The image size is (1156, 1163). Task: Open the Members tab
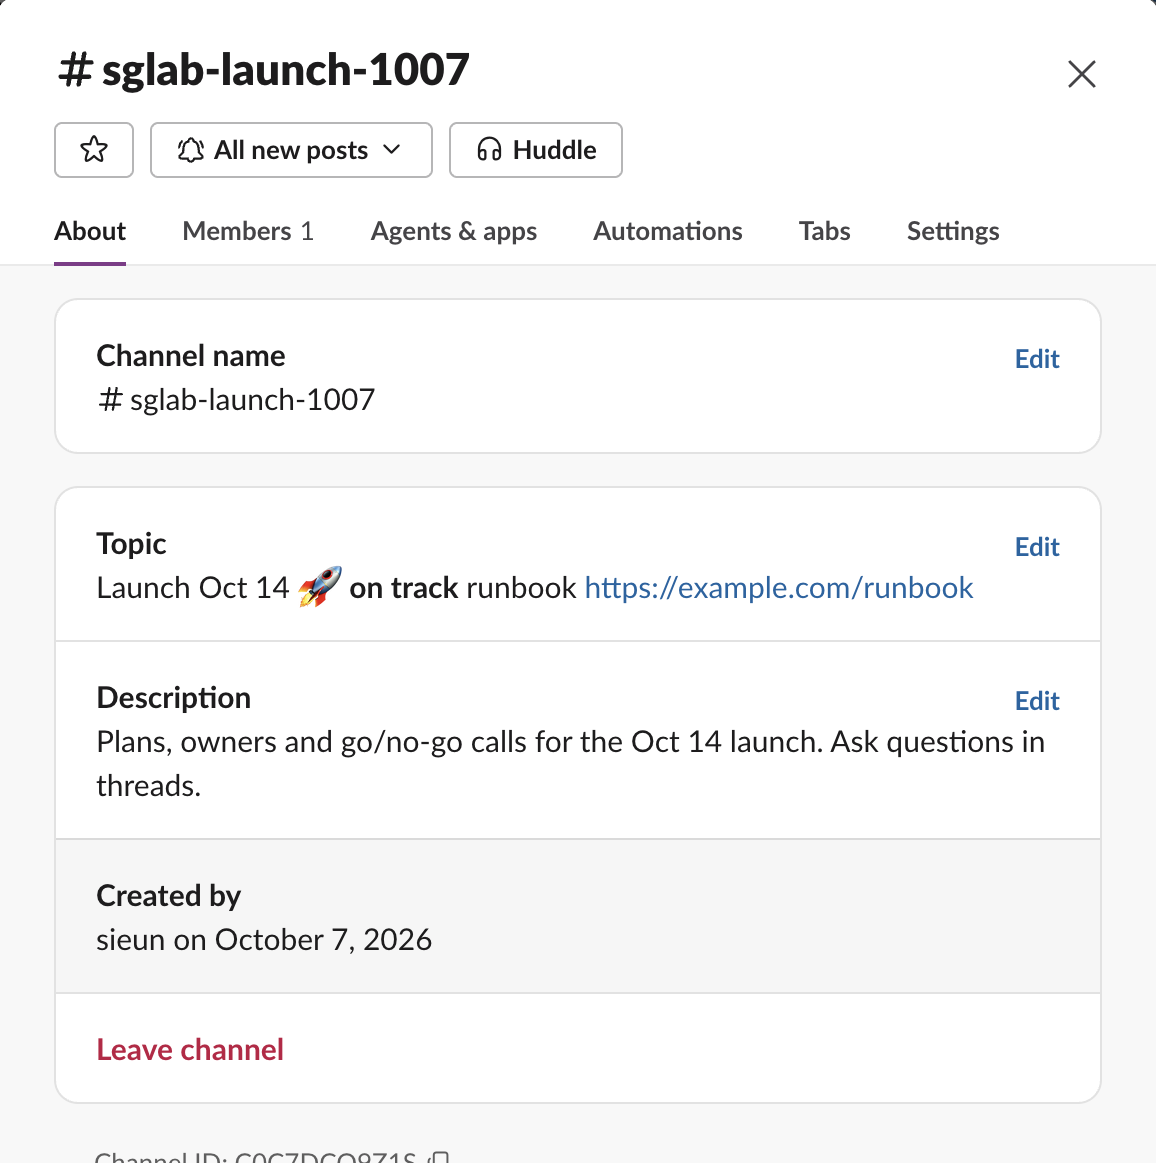248,231
